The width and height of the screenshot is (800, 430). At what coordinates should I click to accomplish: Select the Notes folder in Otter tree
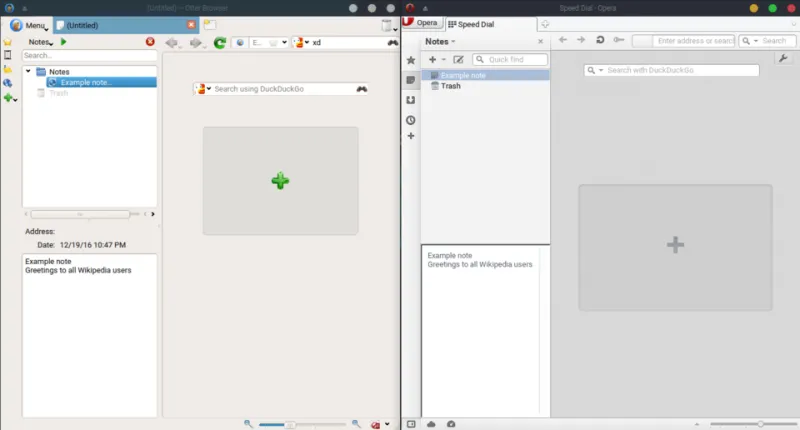[59, 72]
